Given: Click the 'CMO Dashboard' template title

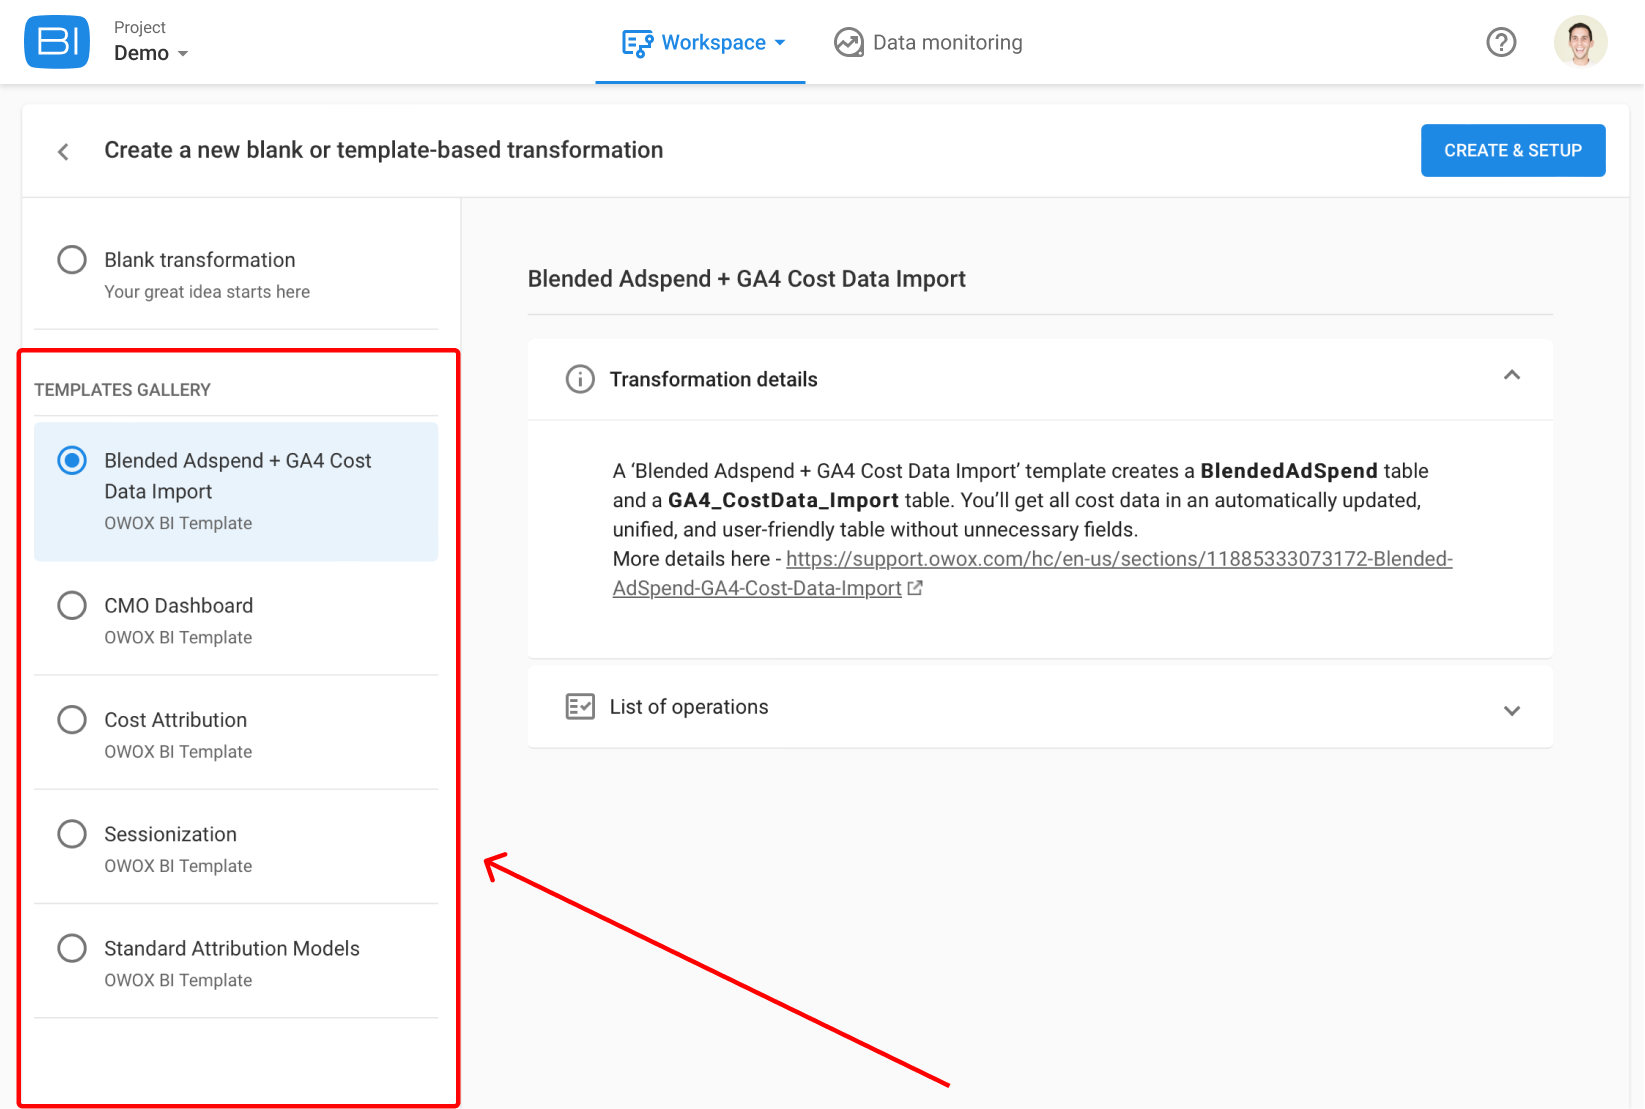Looking at the screenshot, I should tap(179, 606).
